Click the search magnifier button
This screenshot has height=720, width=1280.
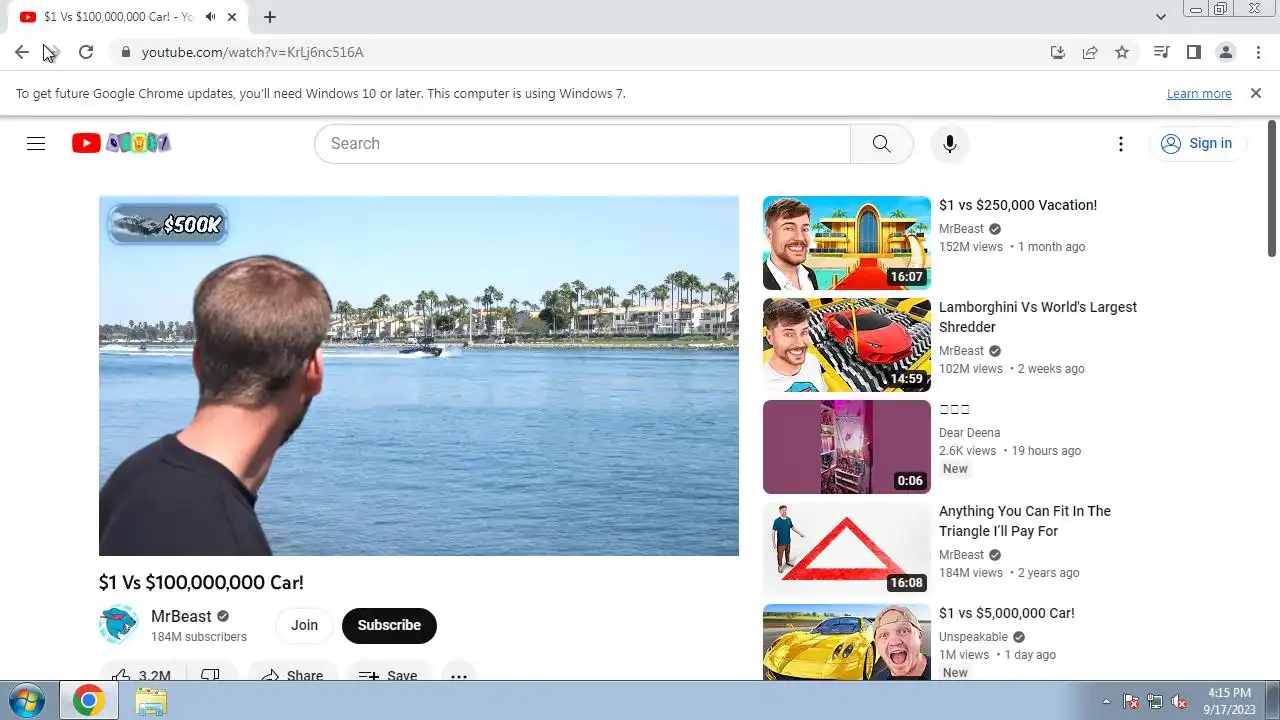881,143
